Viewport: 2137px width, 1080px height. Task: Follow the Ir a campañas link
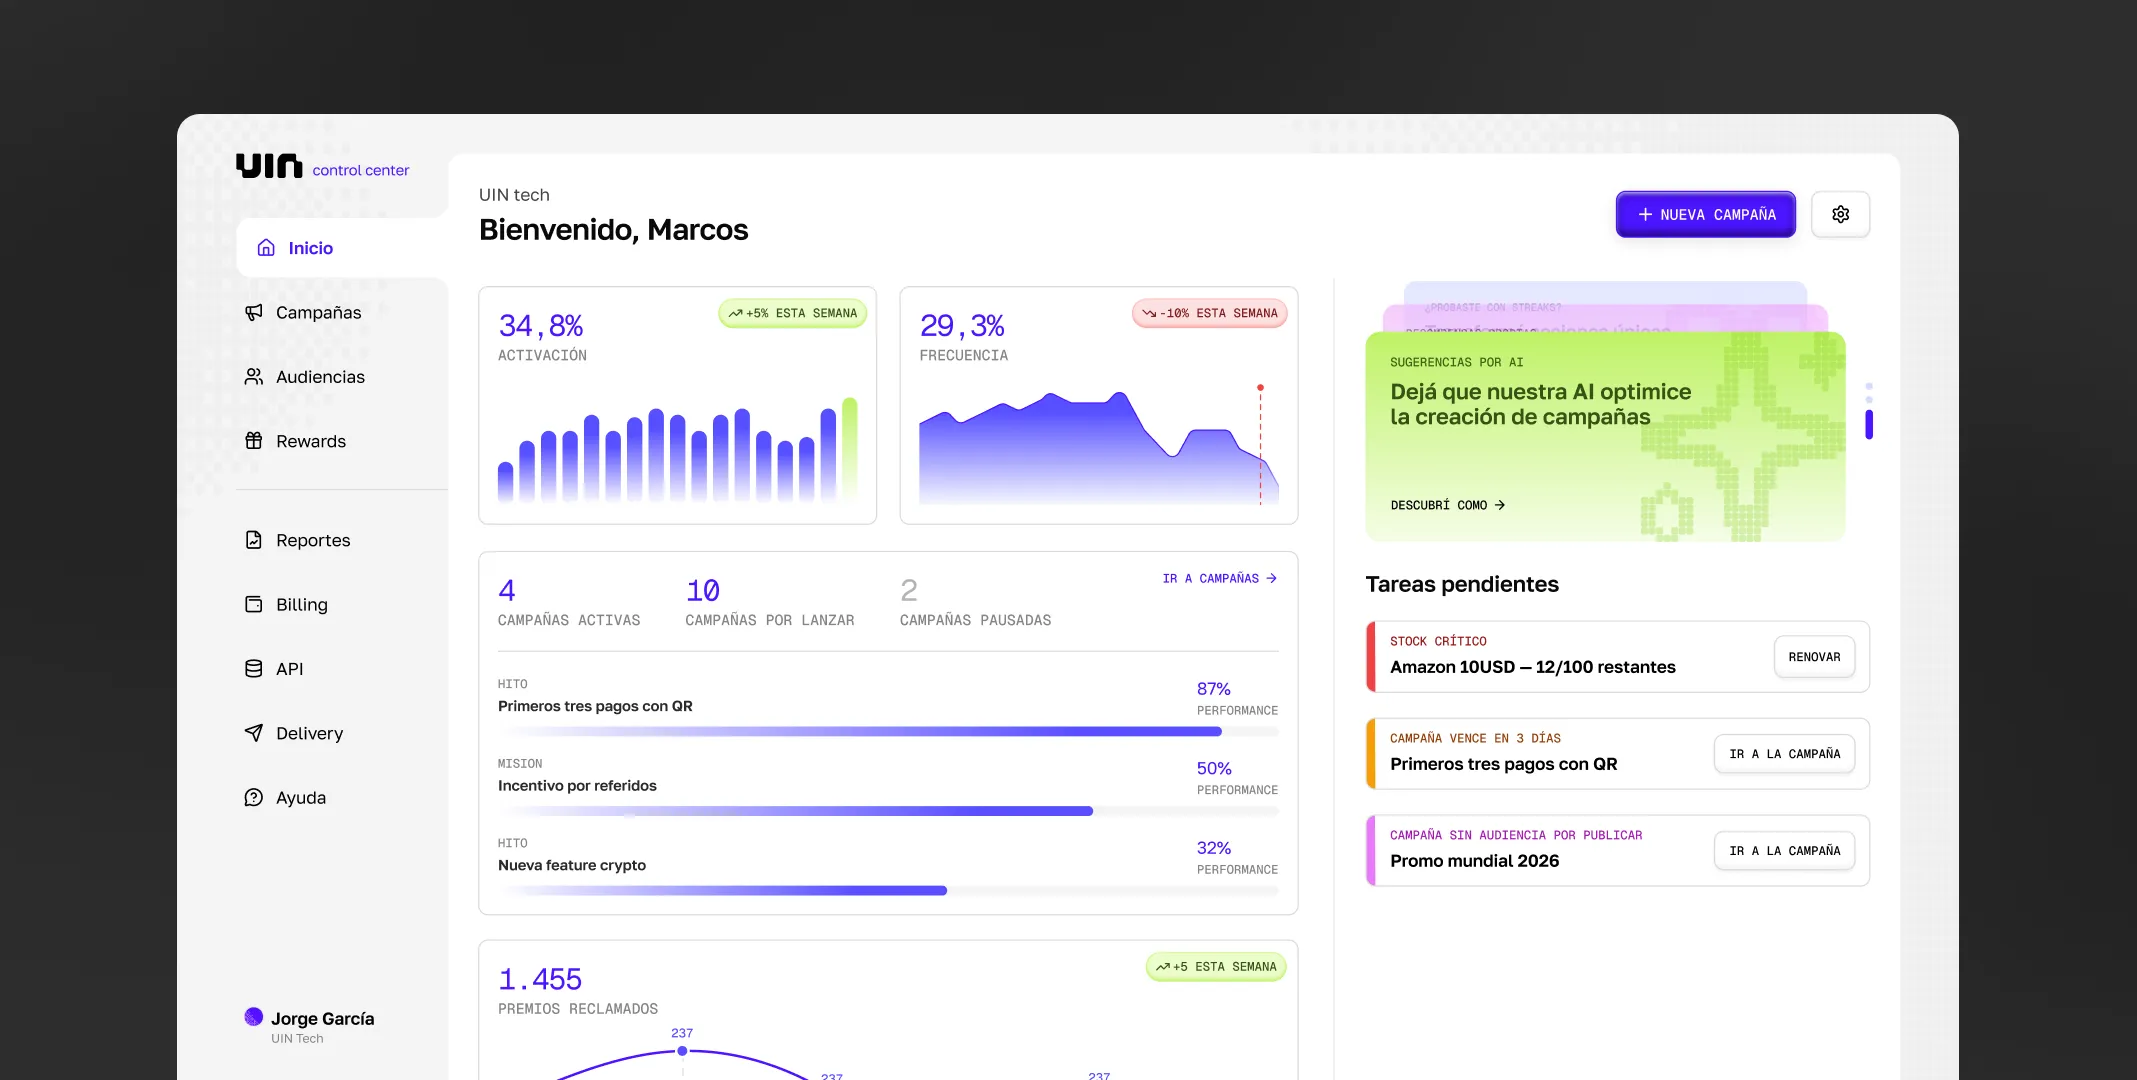[1220, 578]
